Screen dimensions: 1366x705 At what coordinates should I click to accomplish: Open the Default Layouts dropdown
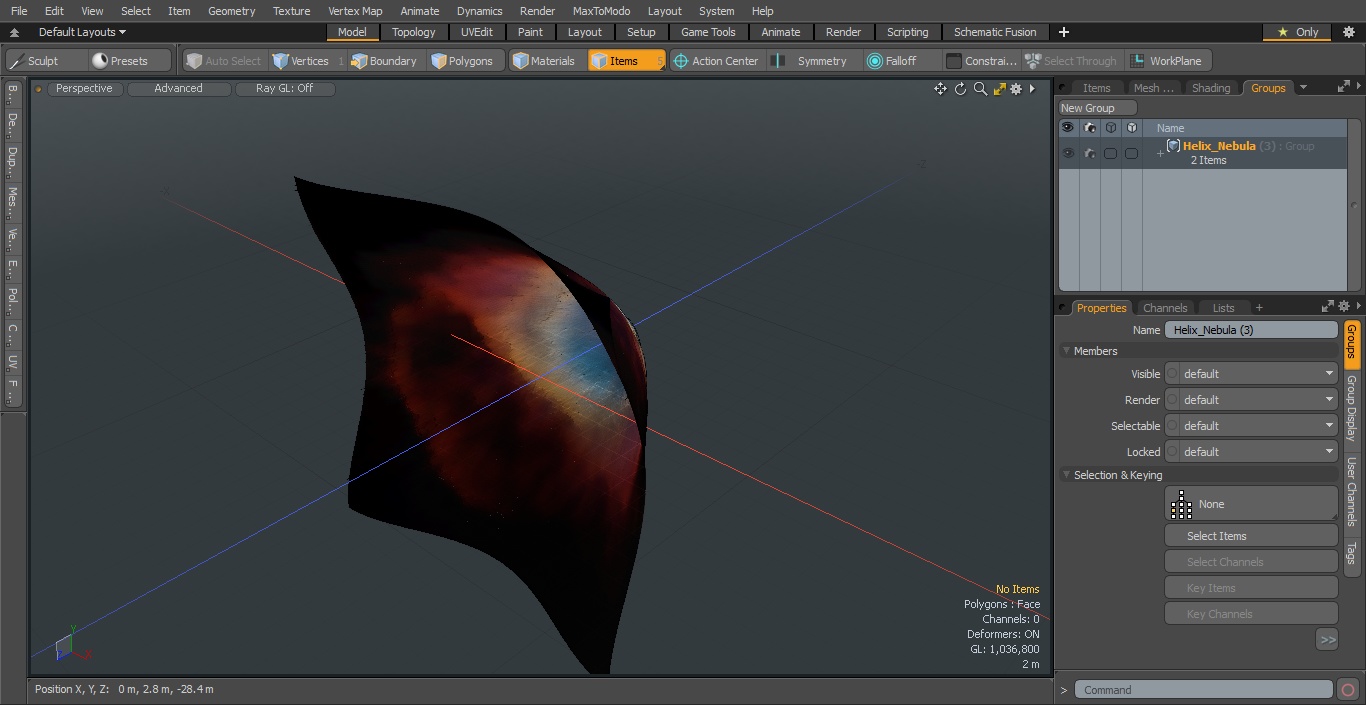tap(82, 32)
